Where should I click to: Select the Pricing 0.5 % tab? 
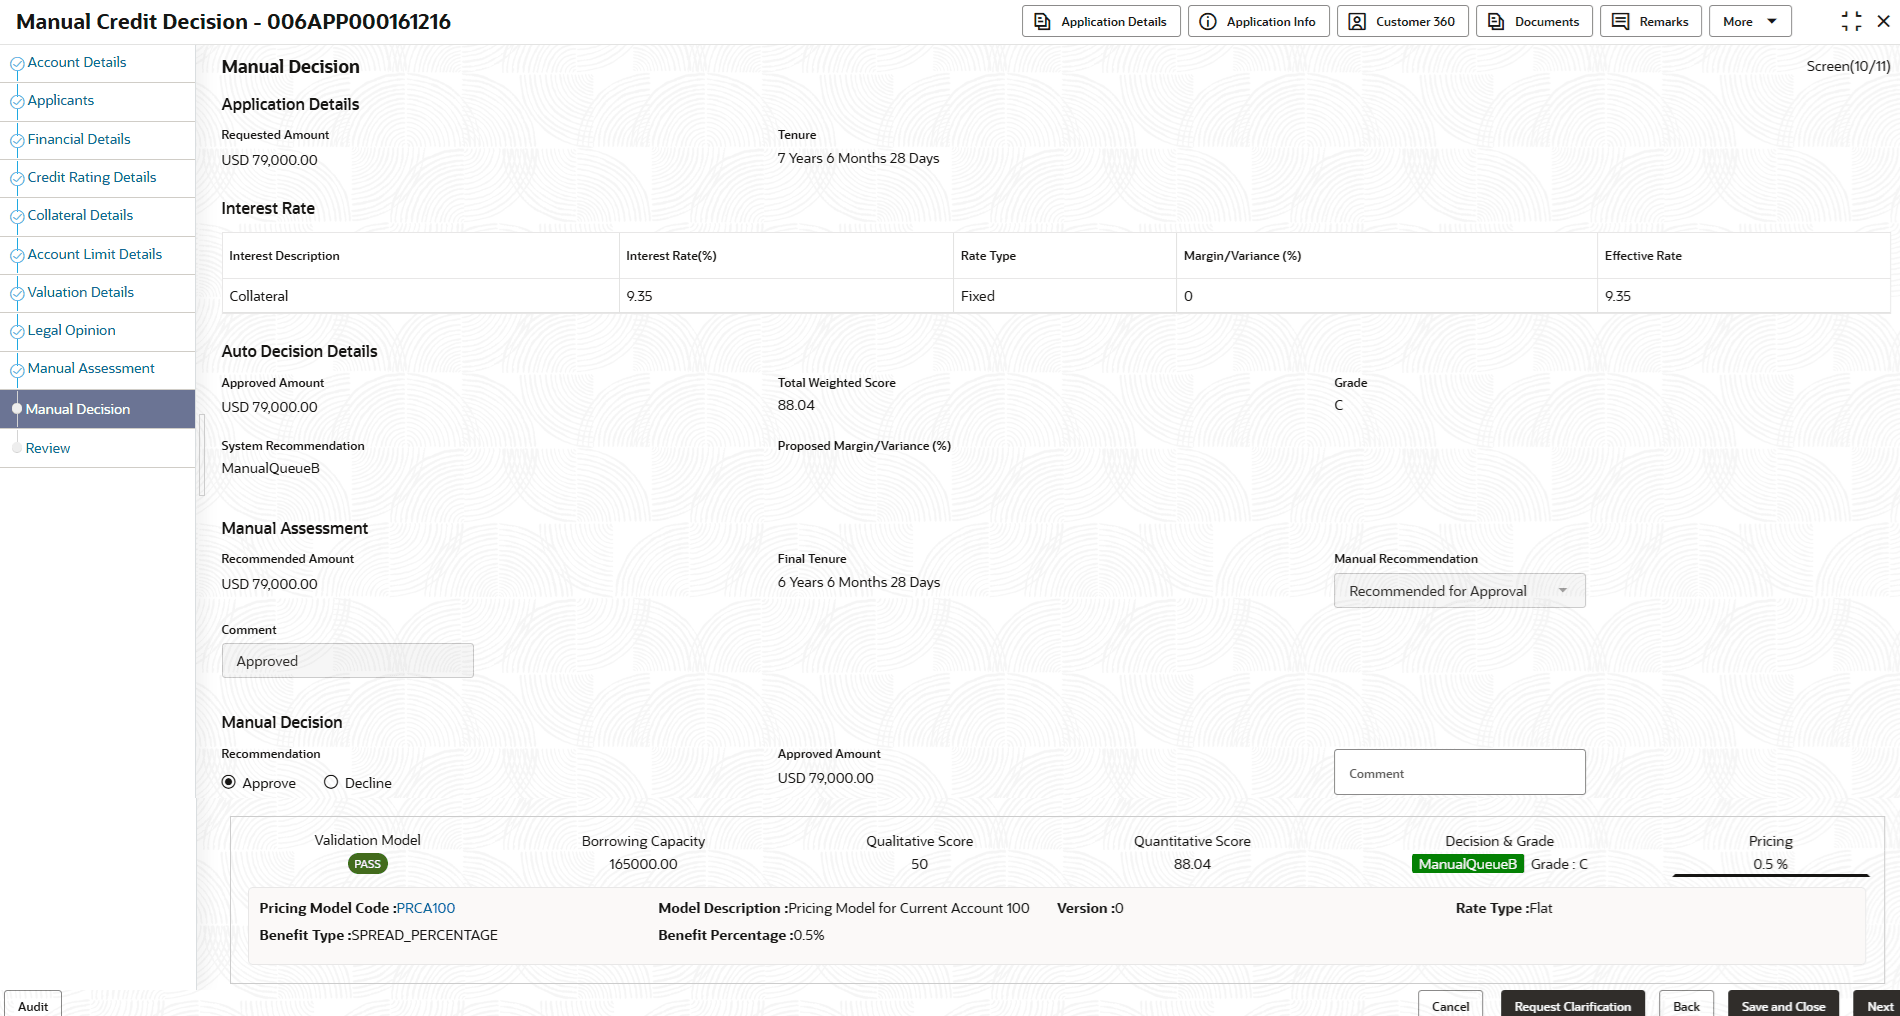click(1770, 853)
